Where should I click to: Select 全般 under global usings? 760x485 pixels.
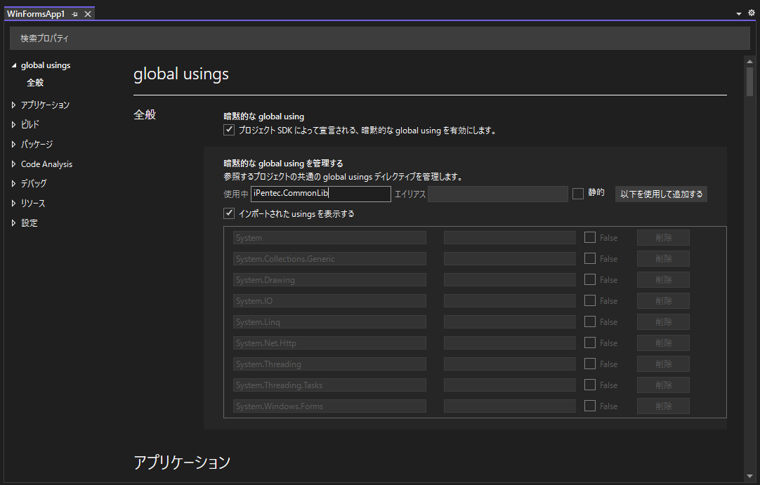[x=35, y=83]
